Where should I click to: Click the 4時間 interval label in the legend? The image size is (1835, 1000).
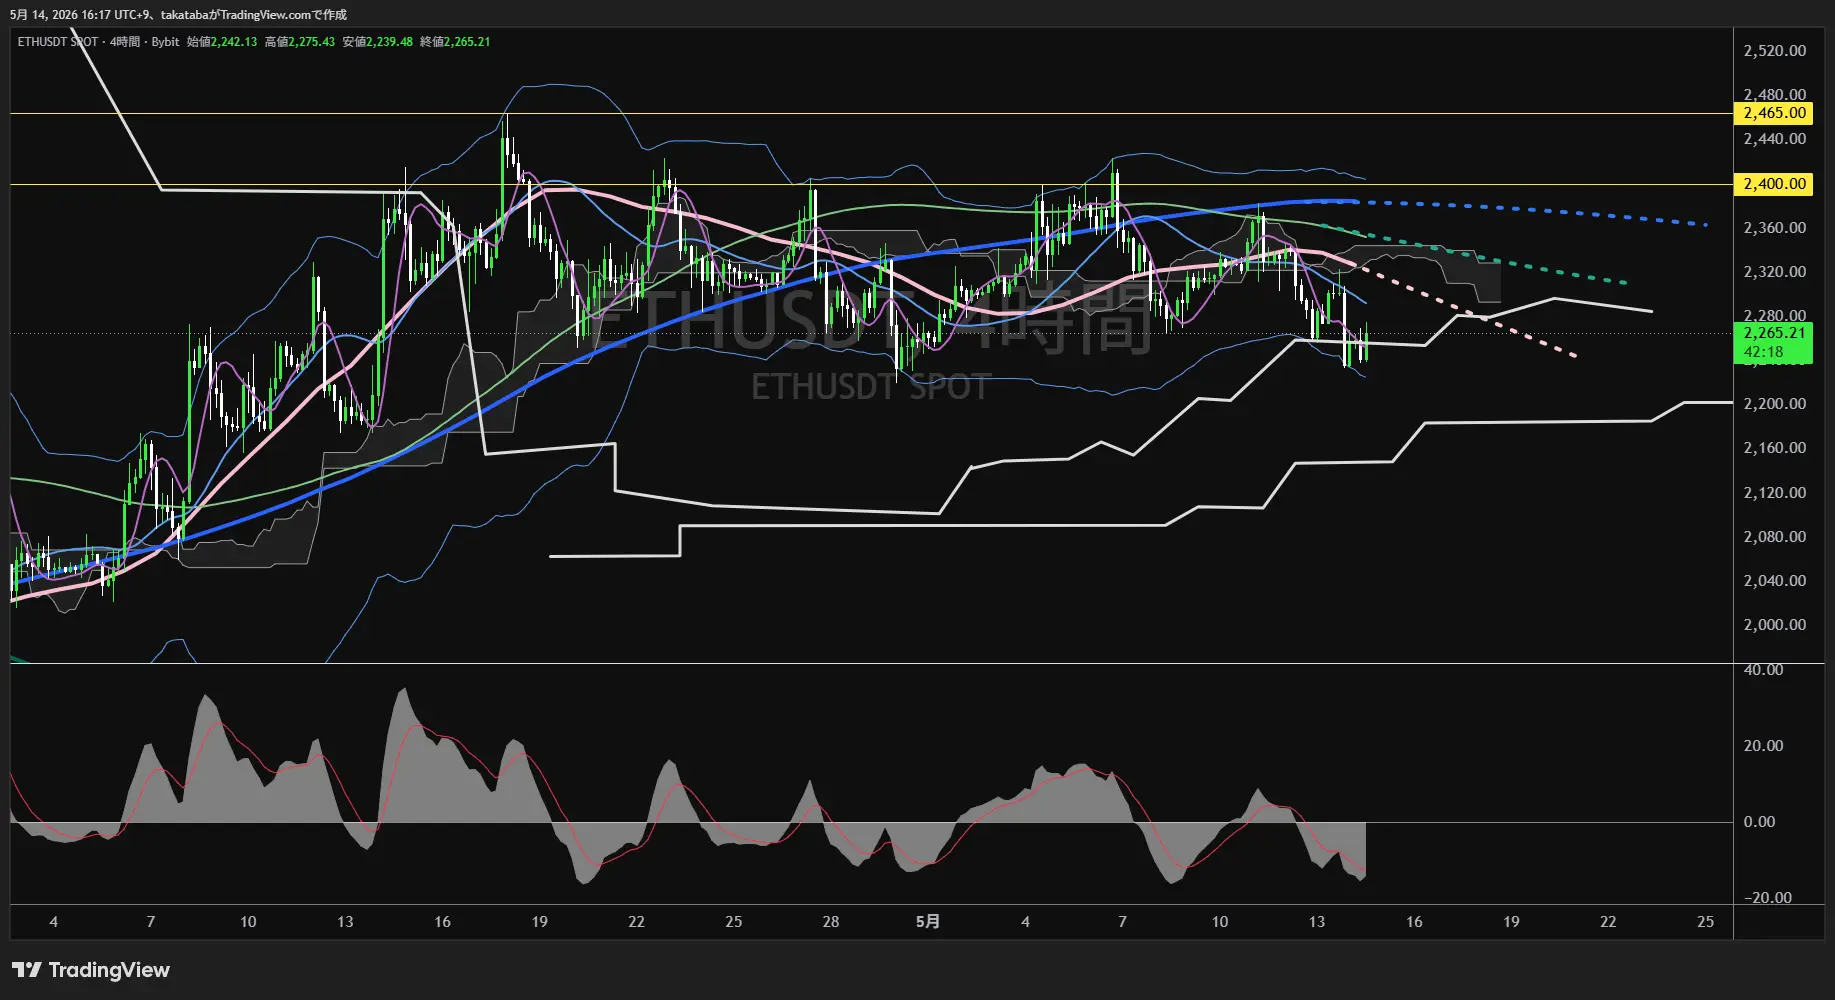coord(125,42)
